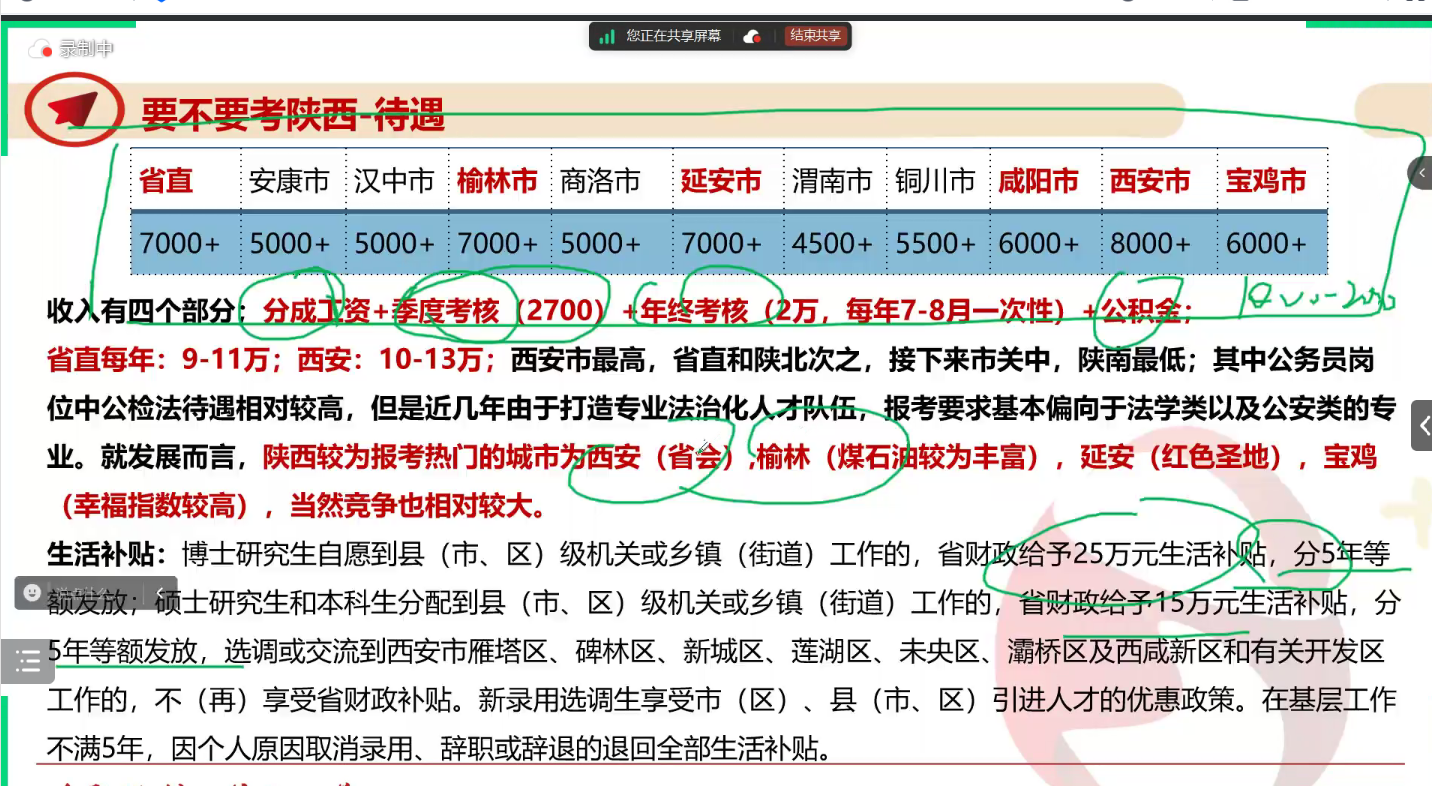Click the cloud icon inside the sharing toolbar

pos(750,37)
